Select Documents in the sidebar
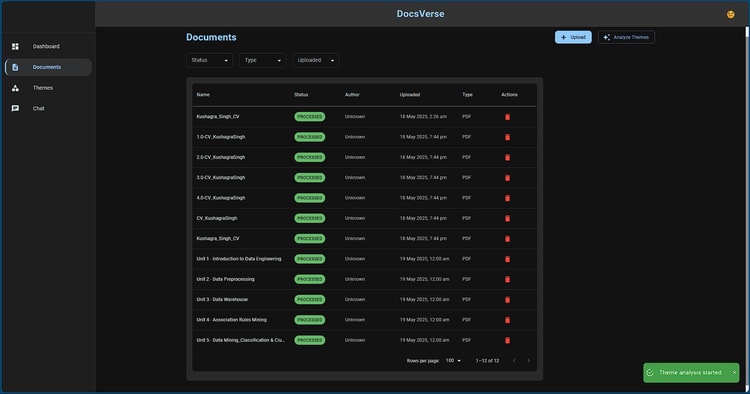750x394 pixels. tap(48, 67)
